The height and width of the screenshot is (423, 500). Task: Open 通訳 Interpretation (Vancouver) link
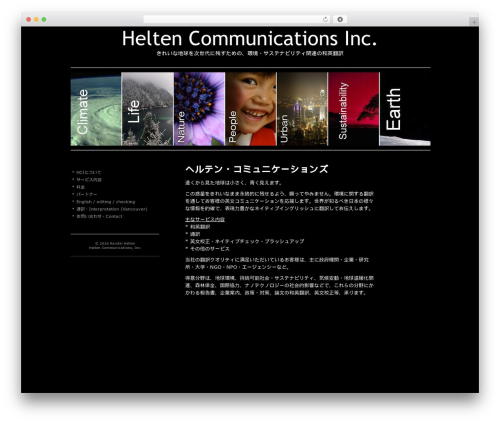(112, 209)
